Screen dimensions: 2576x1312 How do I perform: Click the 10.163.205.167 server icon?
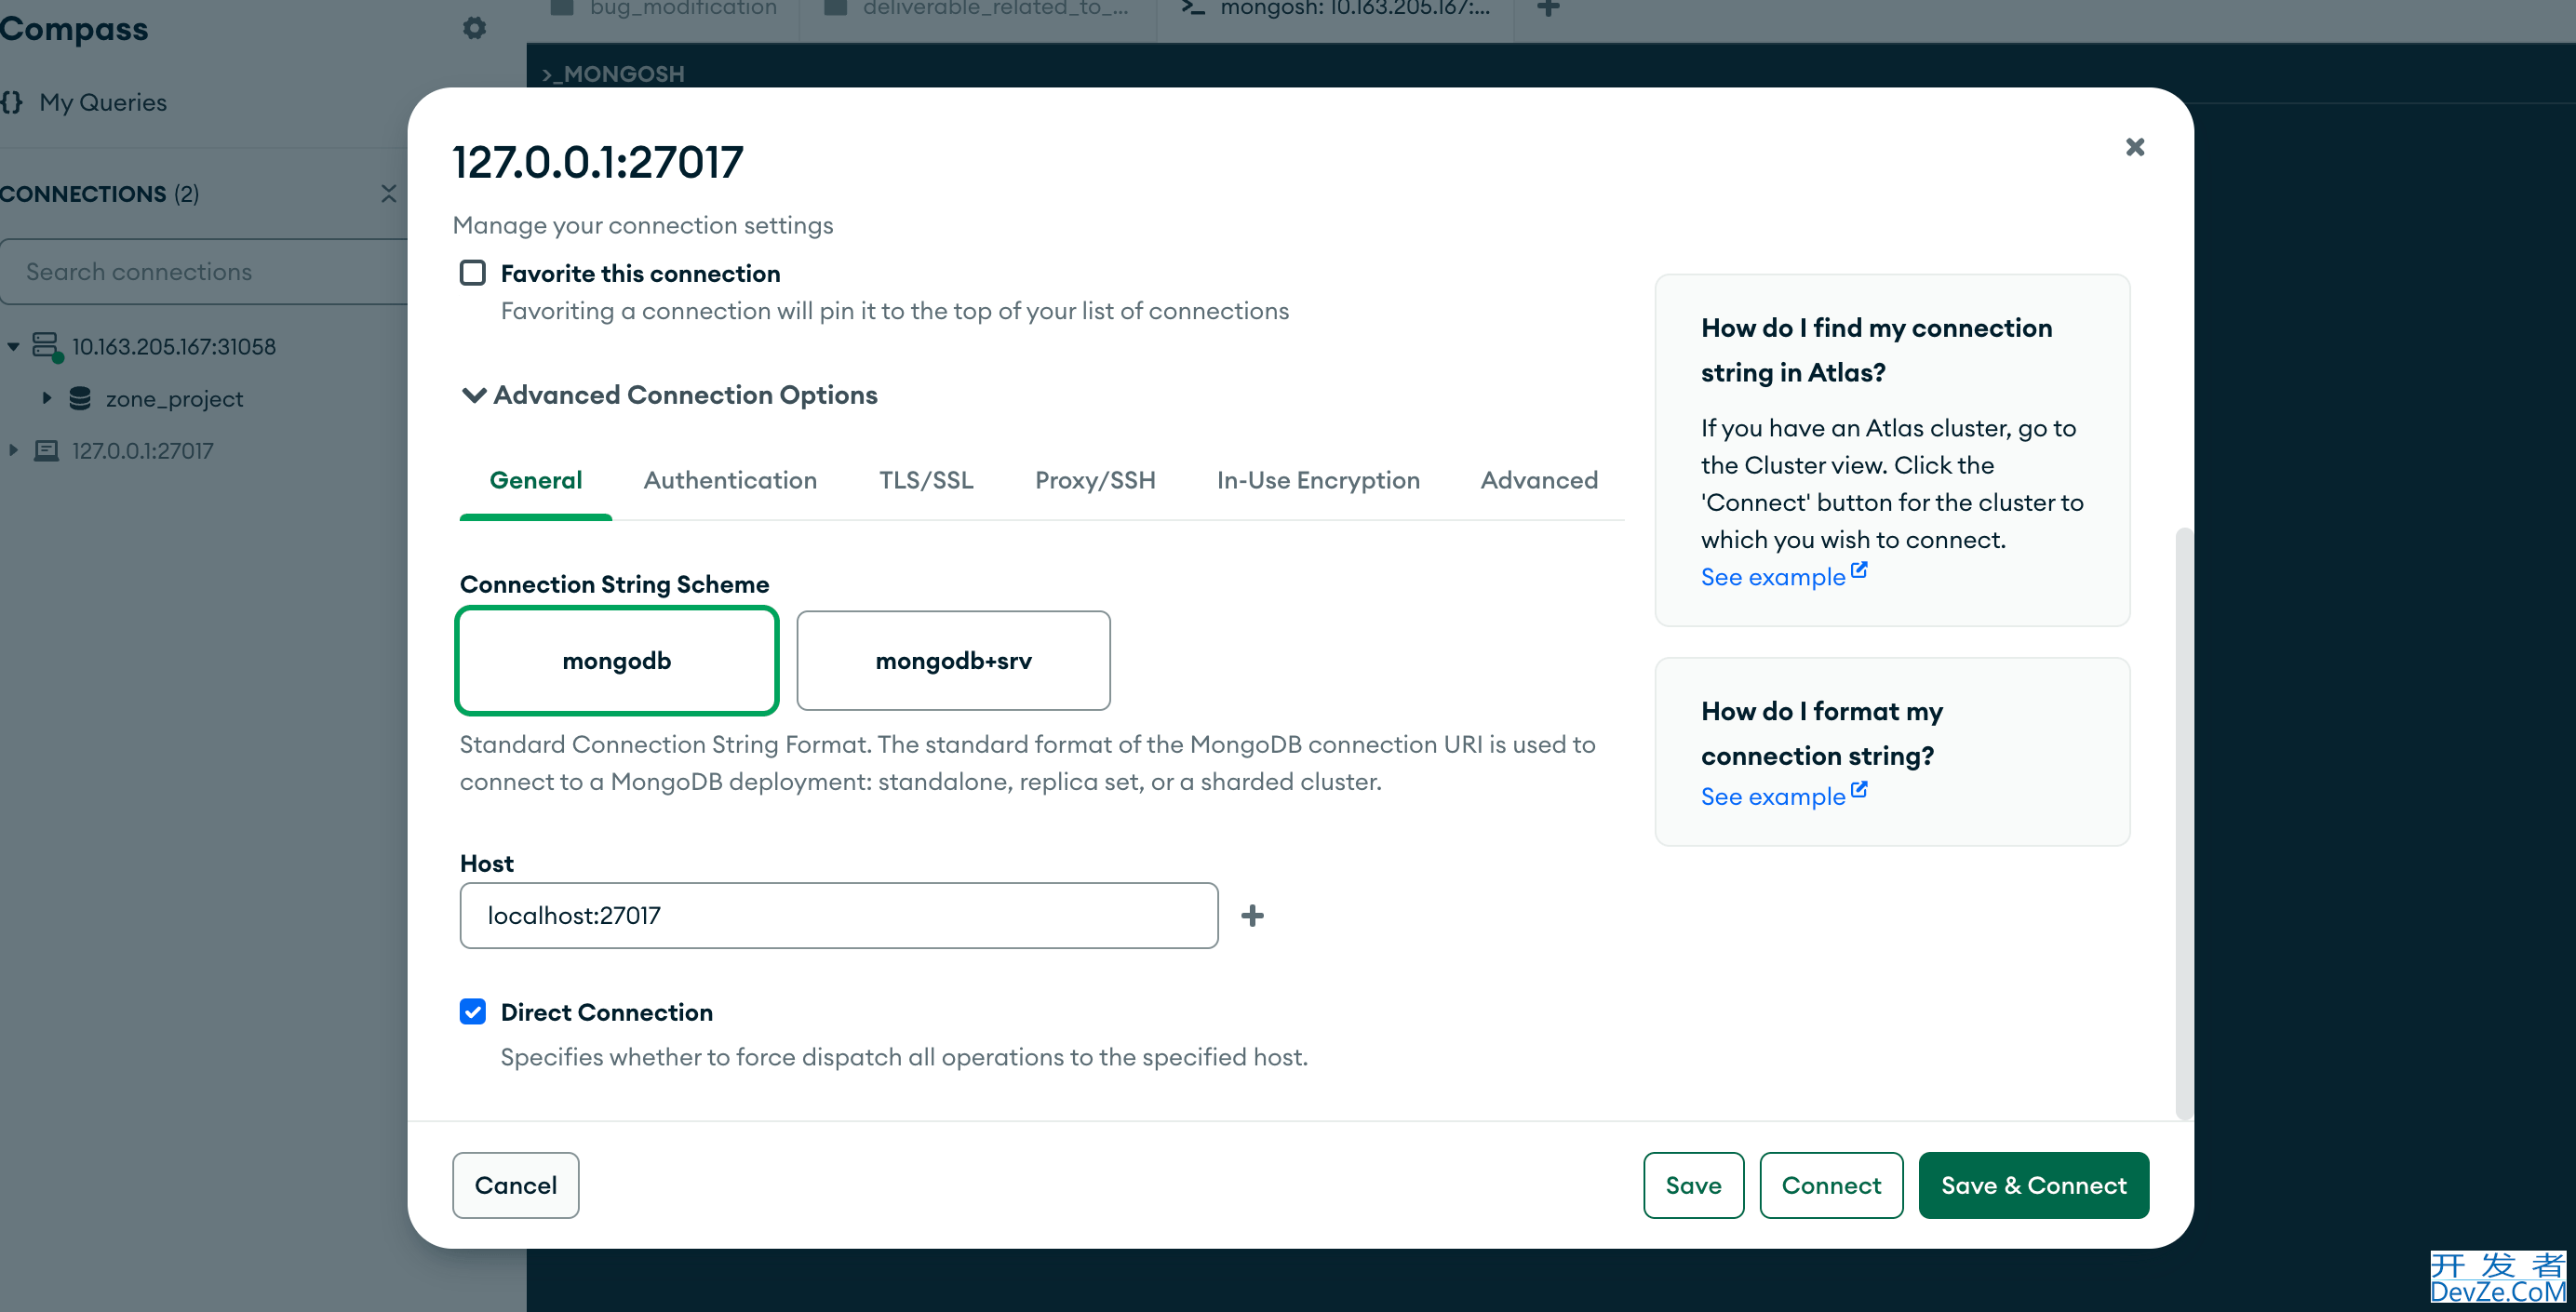click(x=46, y=346)
